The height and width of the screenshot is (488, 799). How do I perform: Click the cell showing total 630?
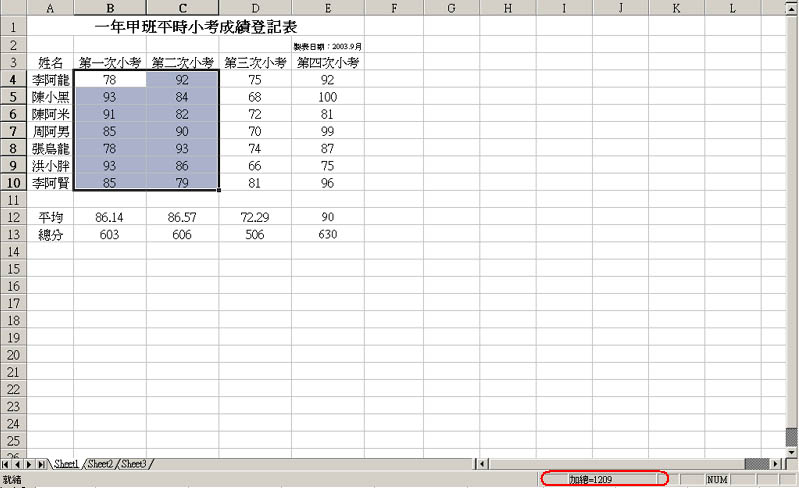(x=328, y=234)
